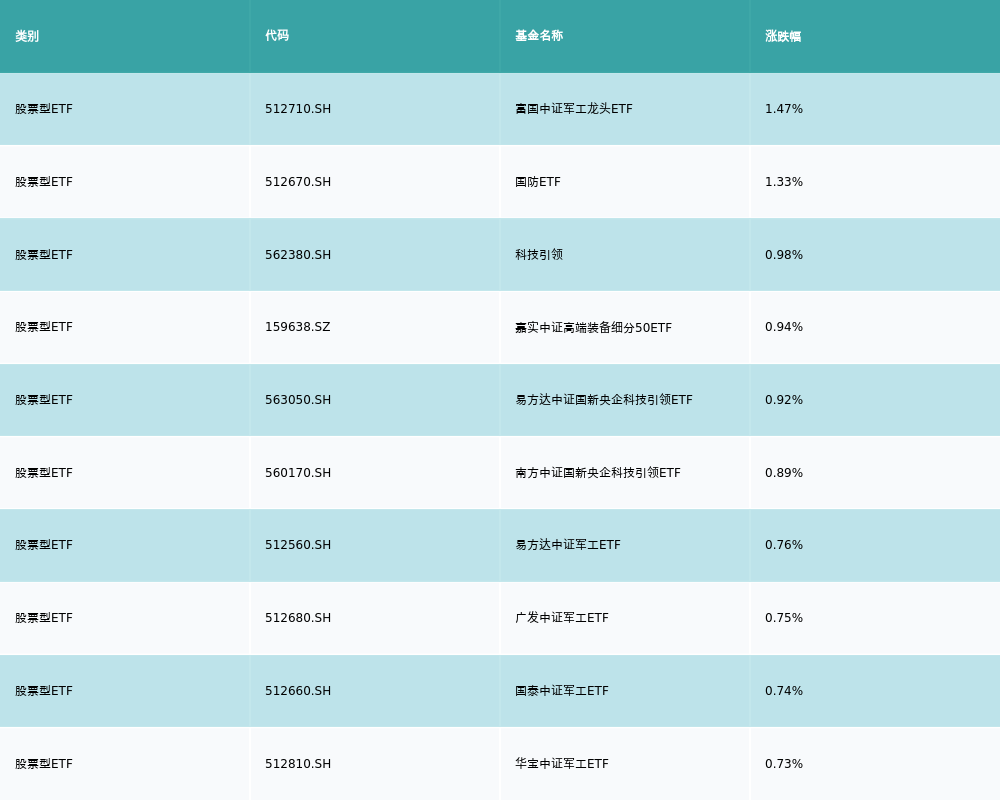Click fund name 嘉实中证高端装备细分50ETF

[x=593, y=327]
